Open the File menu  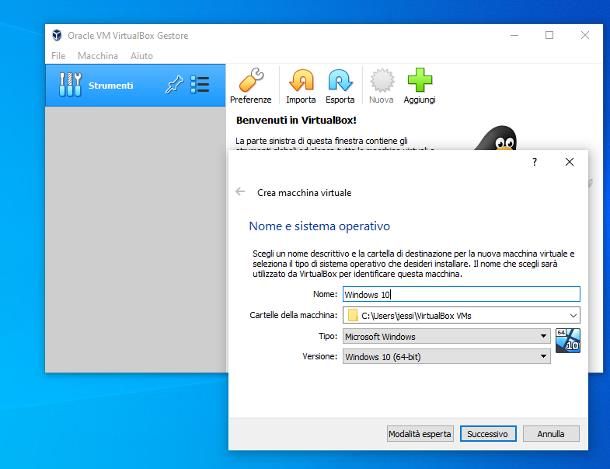click(58, 56)
